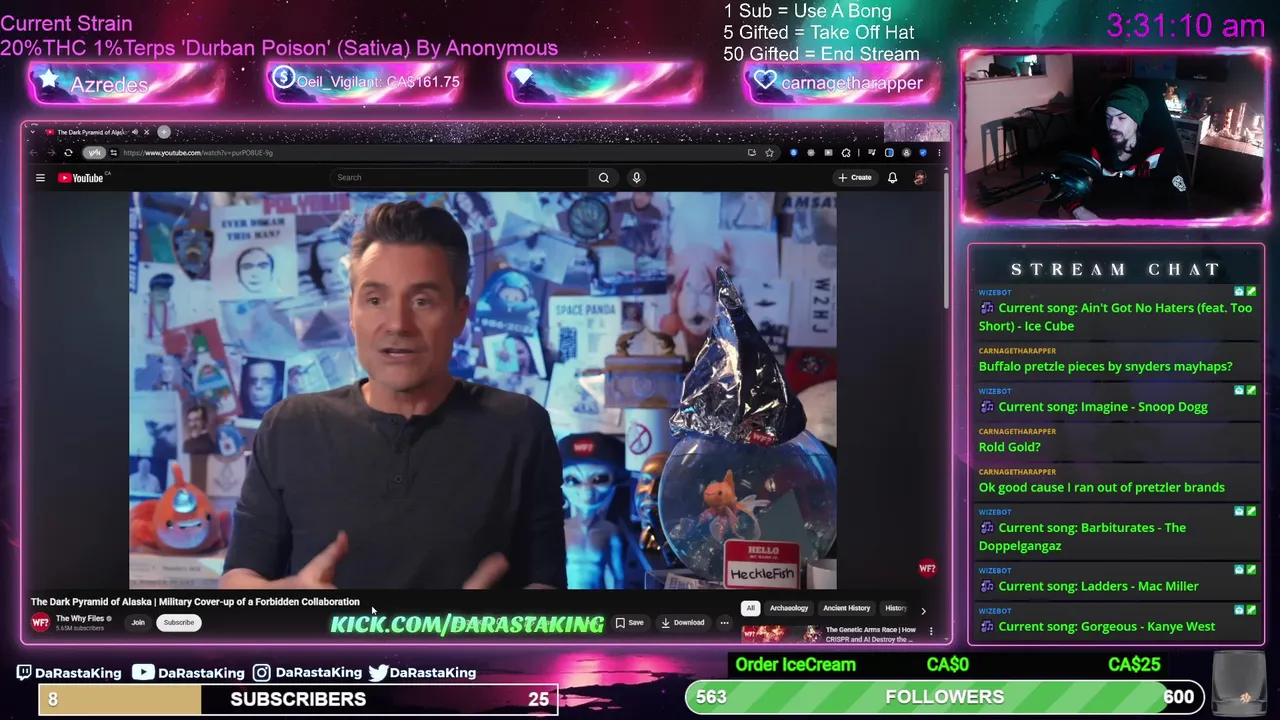This screenshot has width=1280, height=720.
Task: Open The Why Files channel name link
Action: 81,619
